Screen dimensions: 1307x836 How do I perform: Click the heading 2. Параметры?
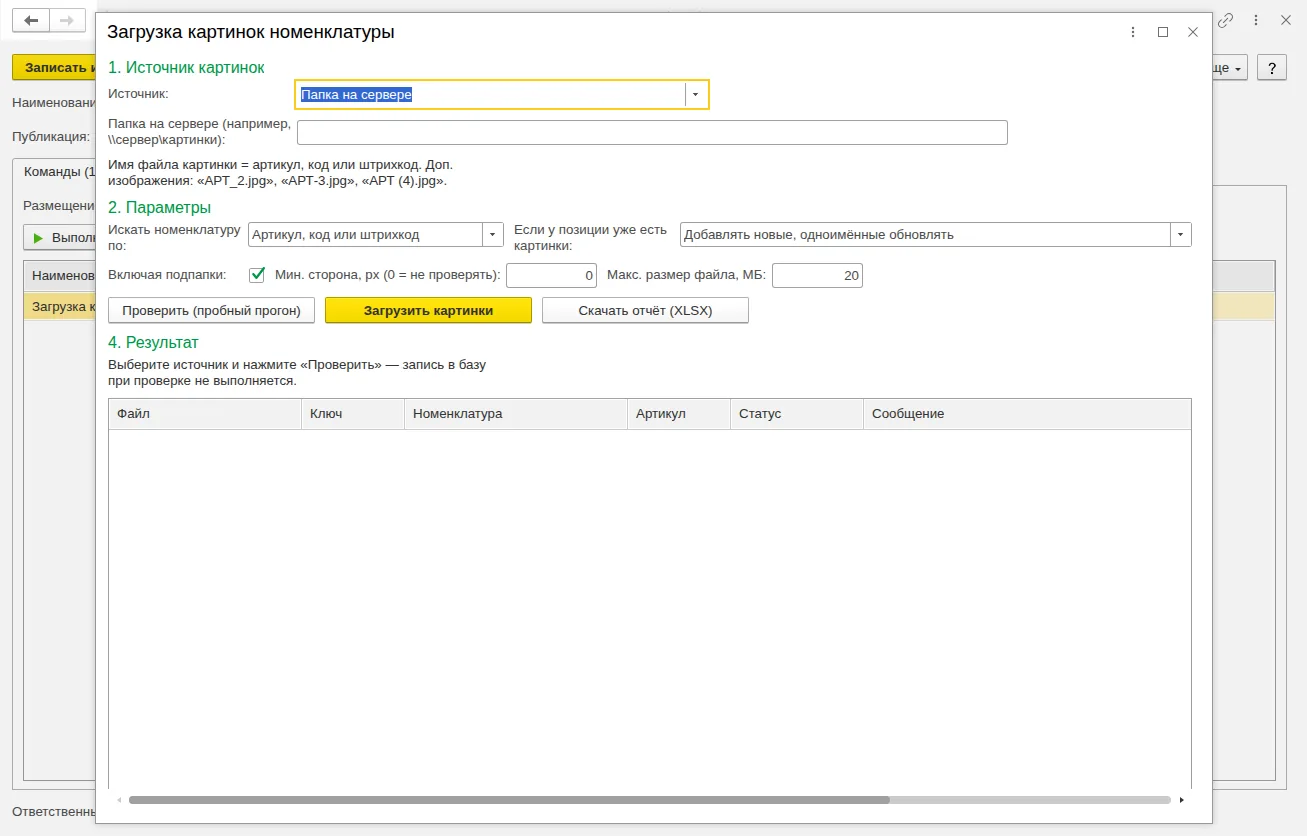click(x=159, y=207)
